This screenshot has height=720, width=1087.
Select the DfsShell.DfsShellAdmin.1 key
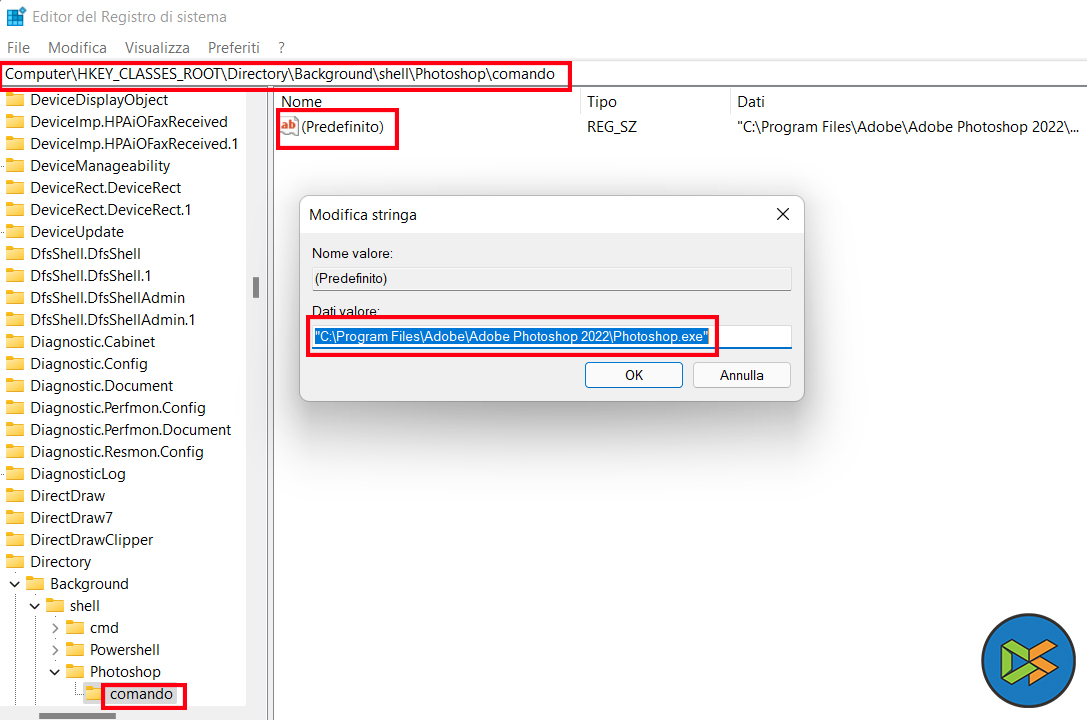[112, 319]
